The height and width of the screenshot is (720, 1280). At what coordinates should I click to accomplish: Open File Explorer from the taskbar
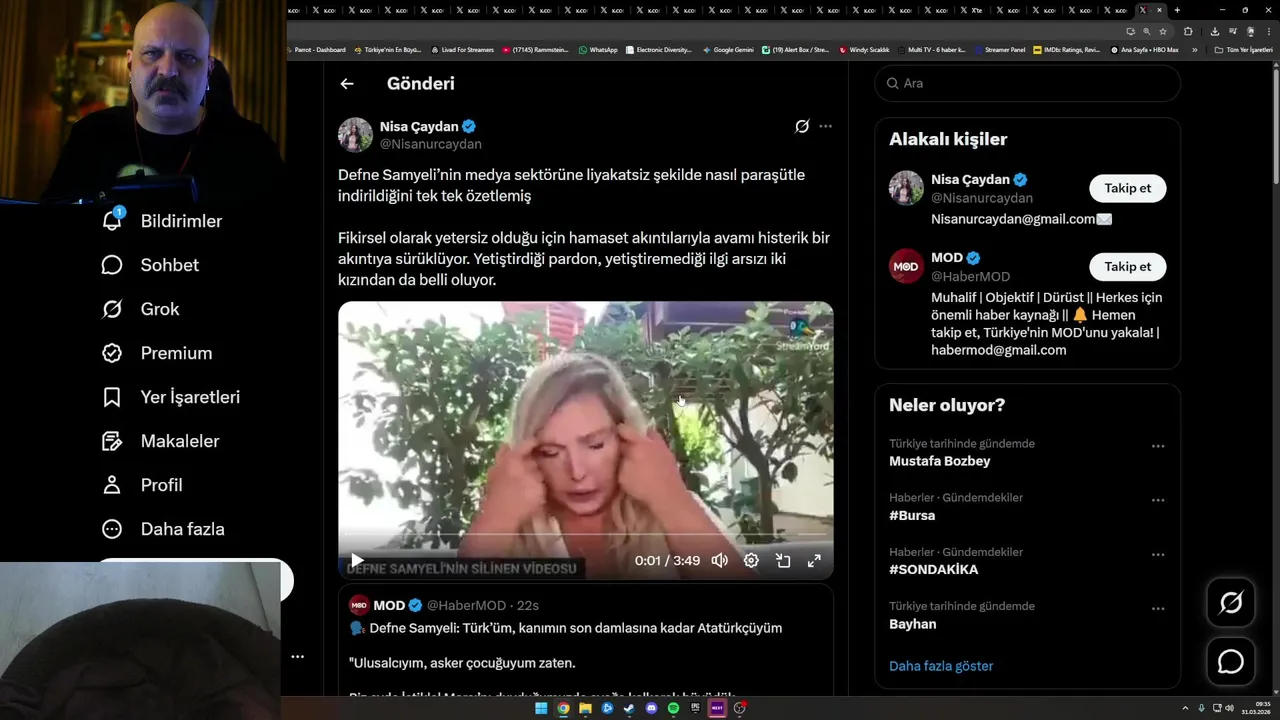(x=585, y=708)
